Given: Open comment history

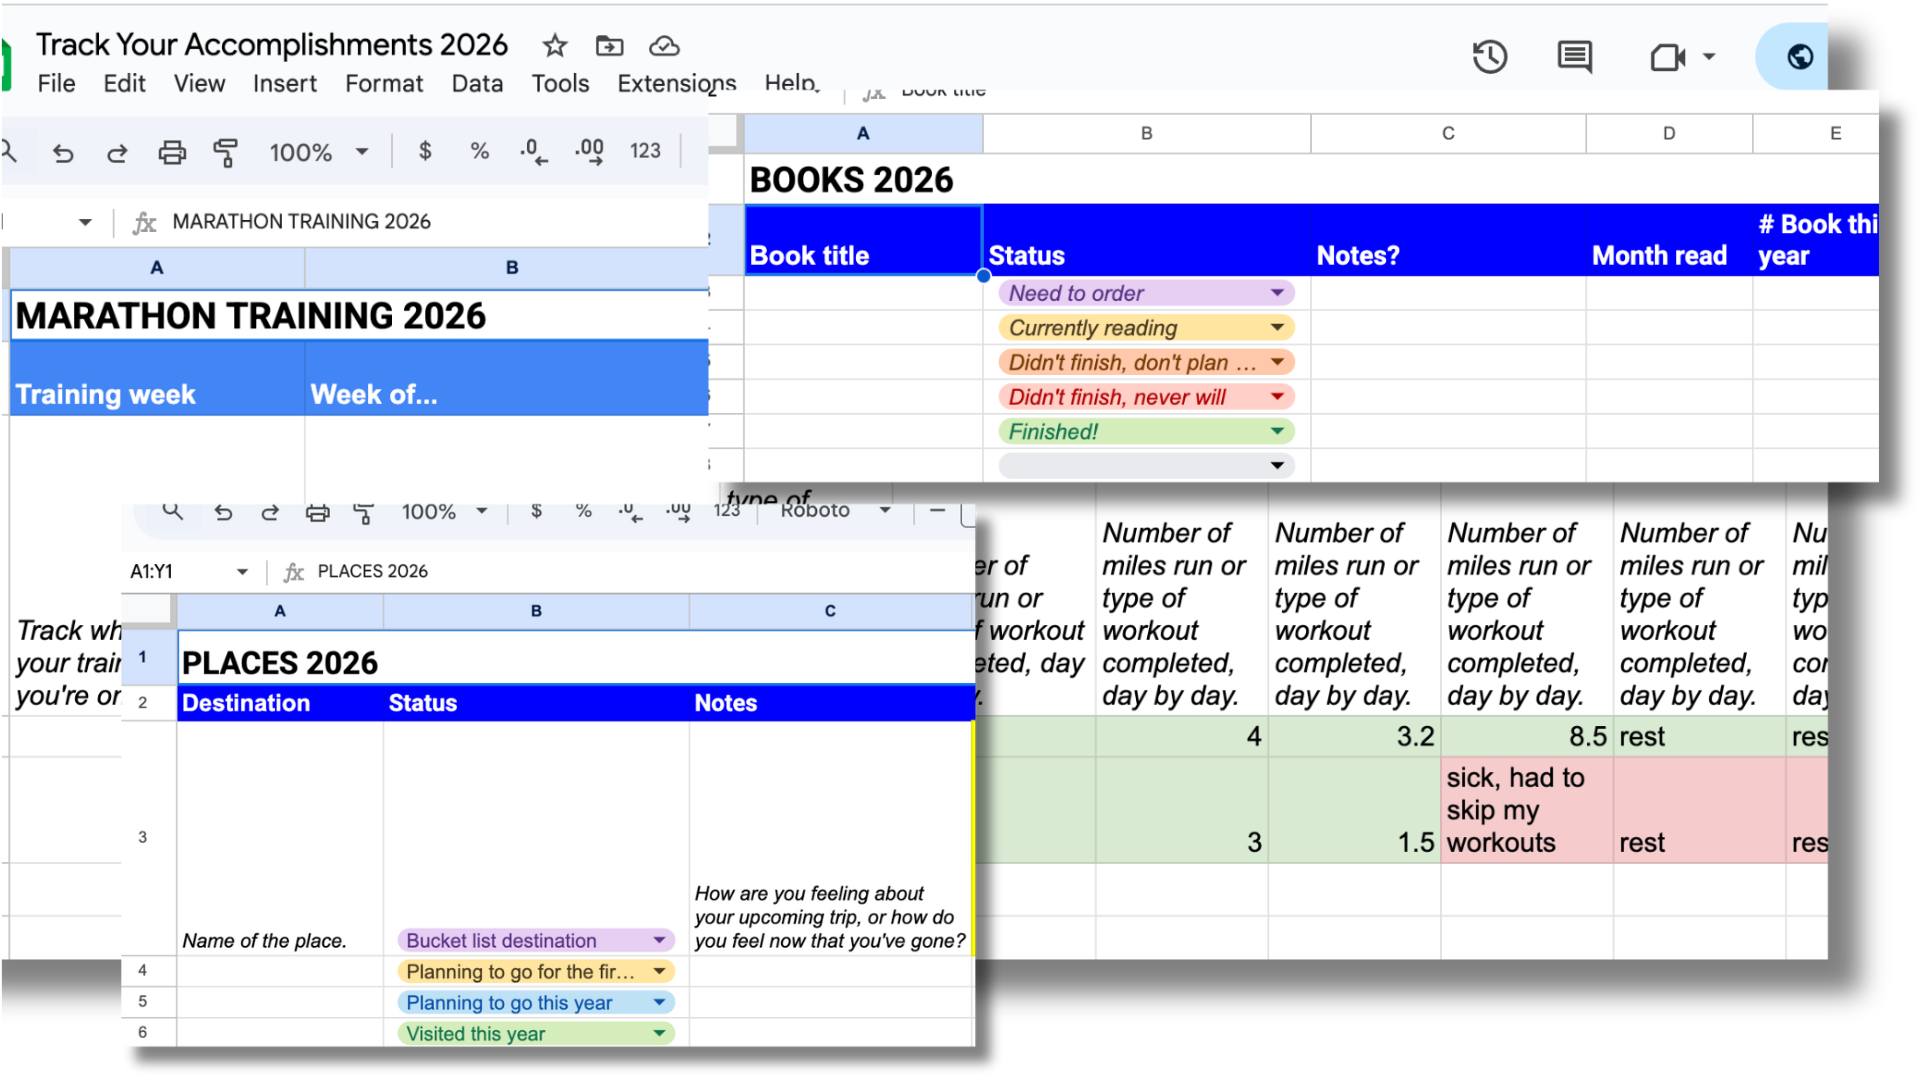Looking at the screenshot, I should point(1574,57).
